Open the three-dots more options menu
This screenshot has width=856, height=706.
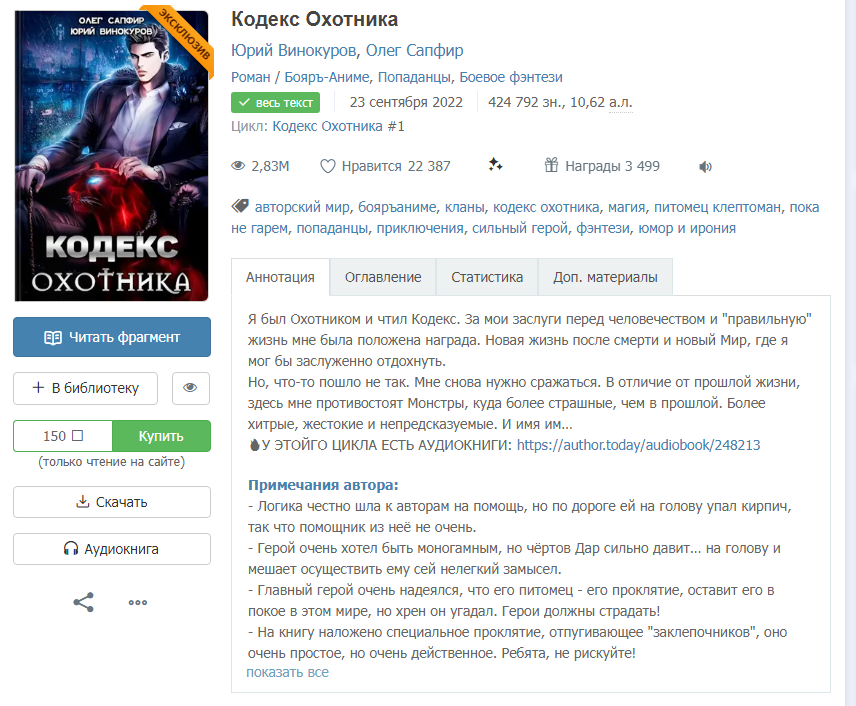138,603
